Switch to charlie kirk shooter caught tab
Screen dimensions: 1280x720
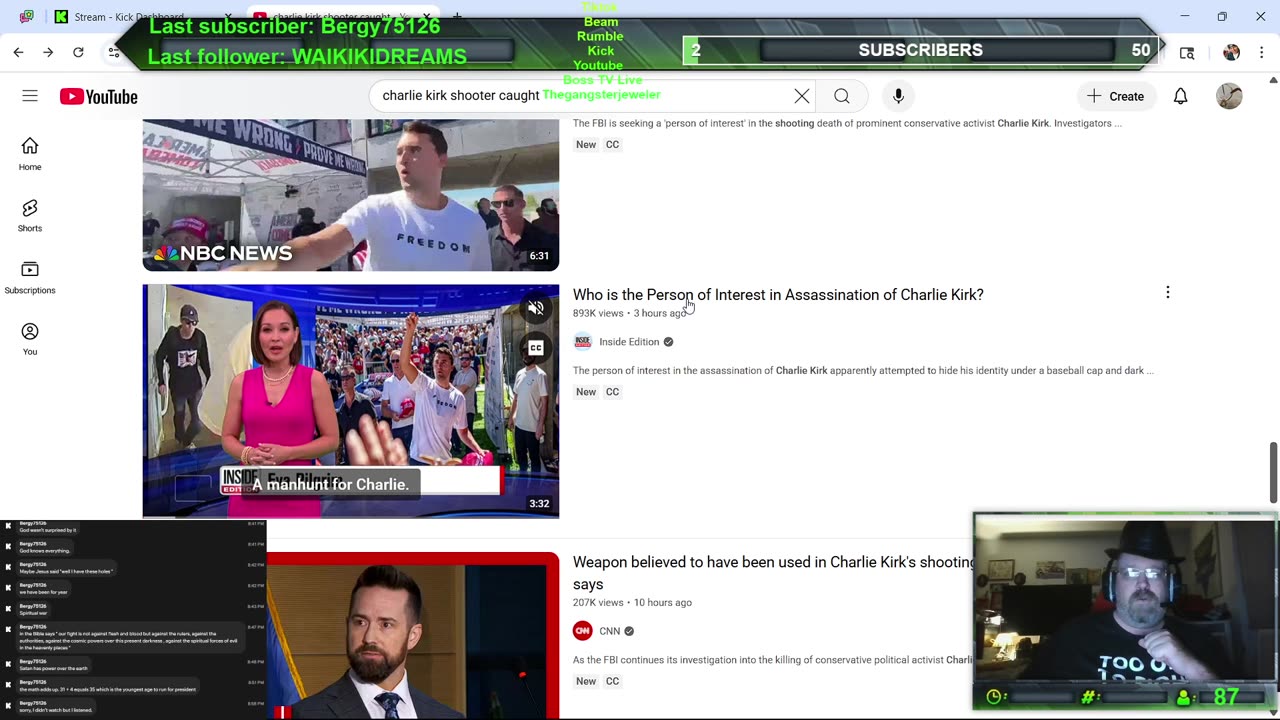(x=340, y=17)
